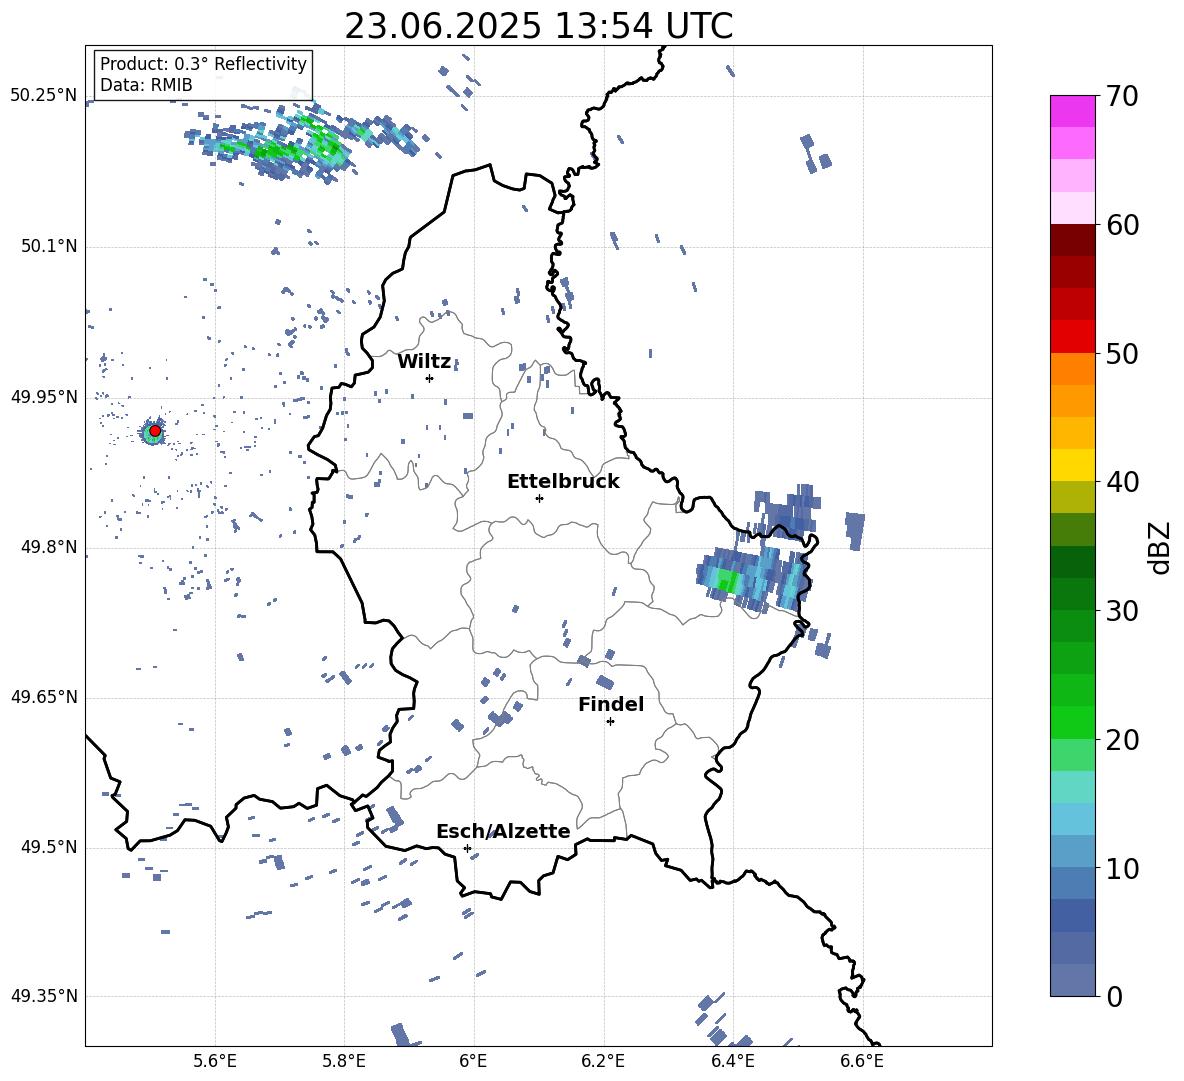Click the longitude label 6.4°E
The width and height of the screenshot is (1184, 1081).
point(732,1061)
